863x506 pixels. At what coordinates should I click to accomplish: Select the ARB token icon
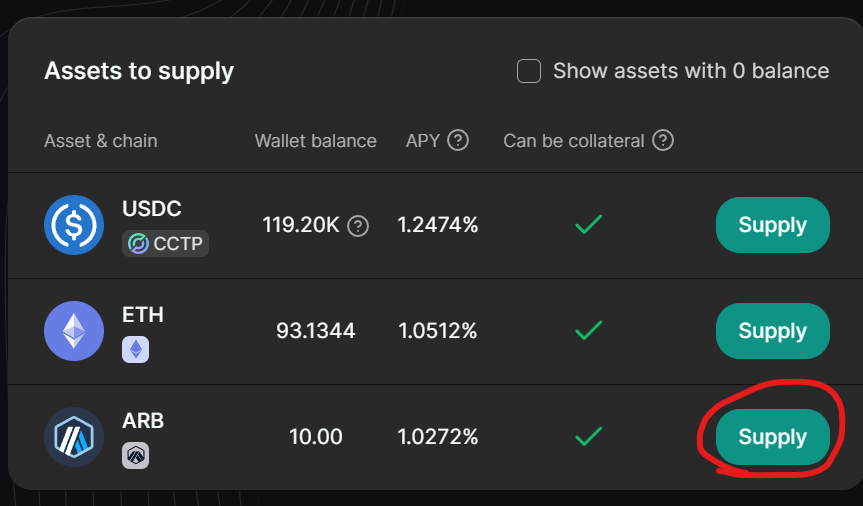pyautogui.click(x=74, y=437)
